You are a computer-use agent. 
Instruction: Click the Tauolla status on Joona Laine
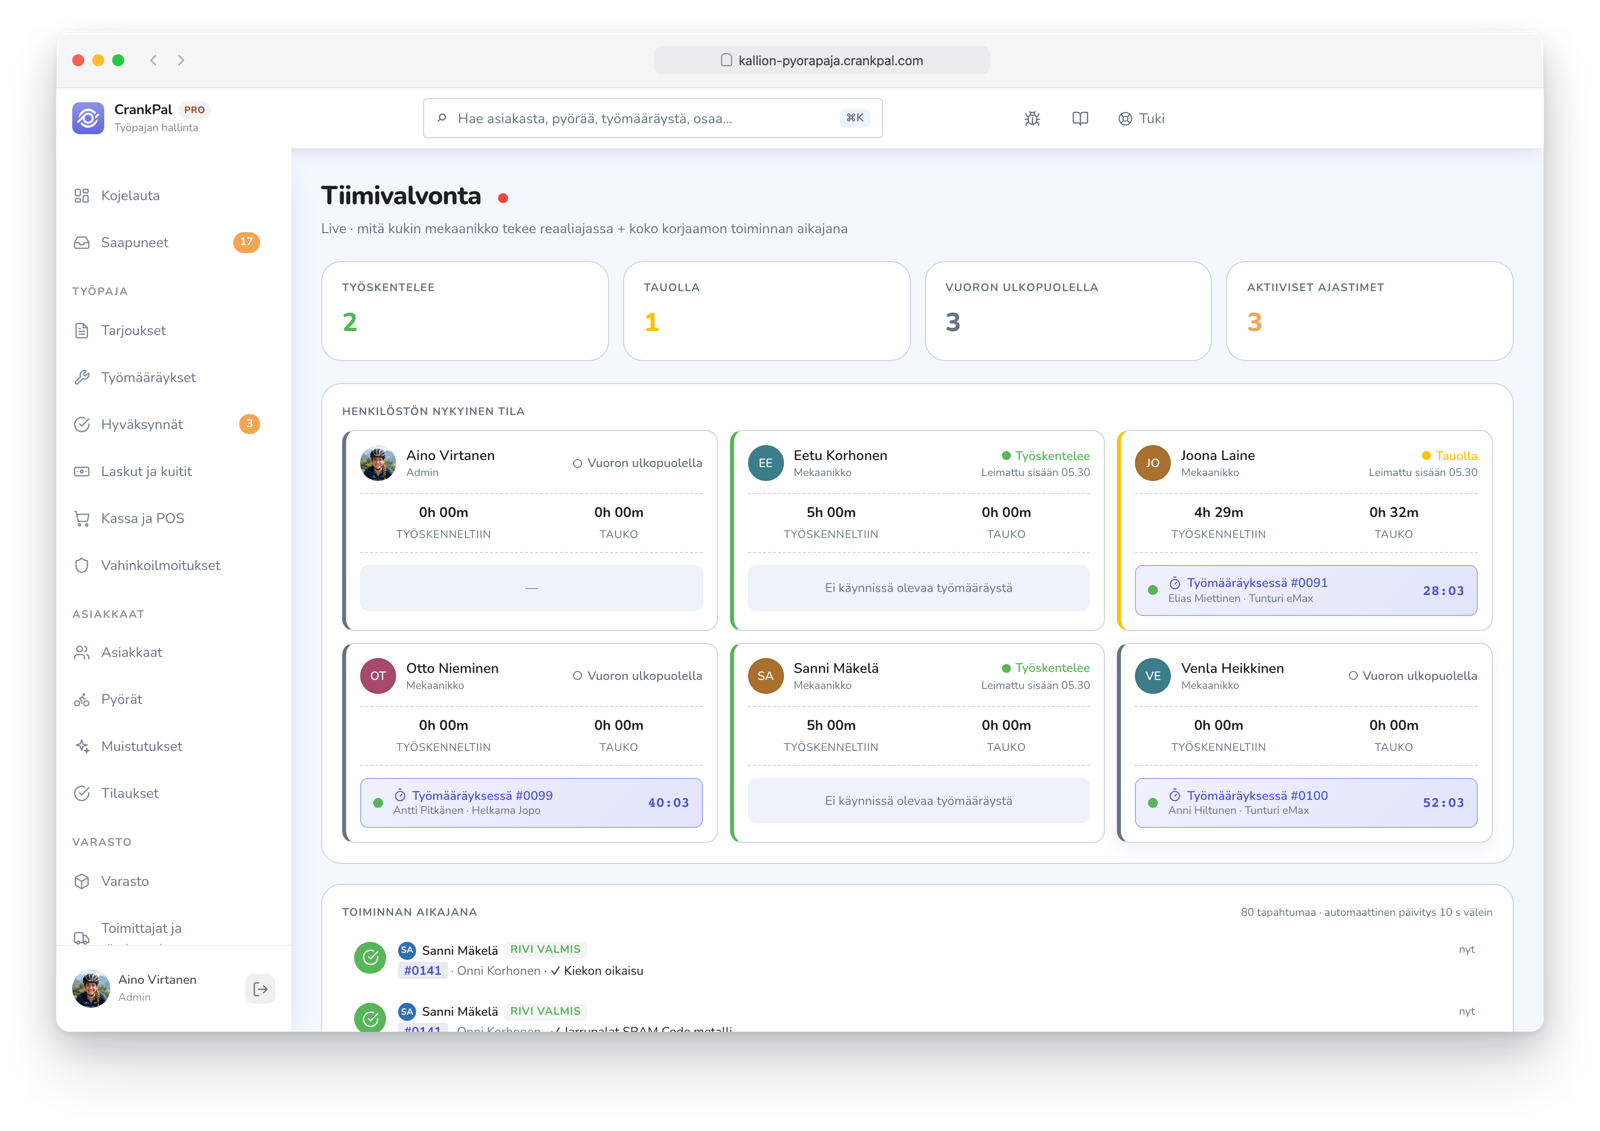pos(1449,456)
